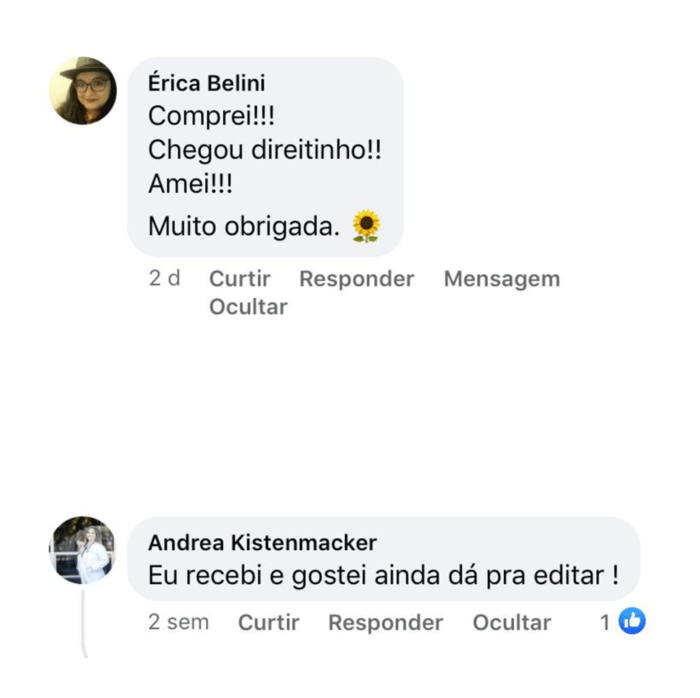Select the 'Chegou direitinho!!' line in the comment
This screenshot has height=698, width=700.
[x=265, y=150]
